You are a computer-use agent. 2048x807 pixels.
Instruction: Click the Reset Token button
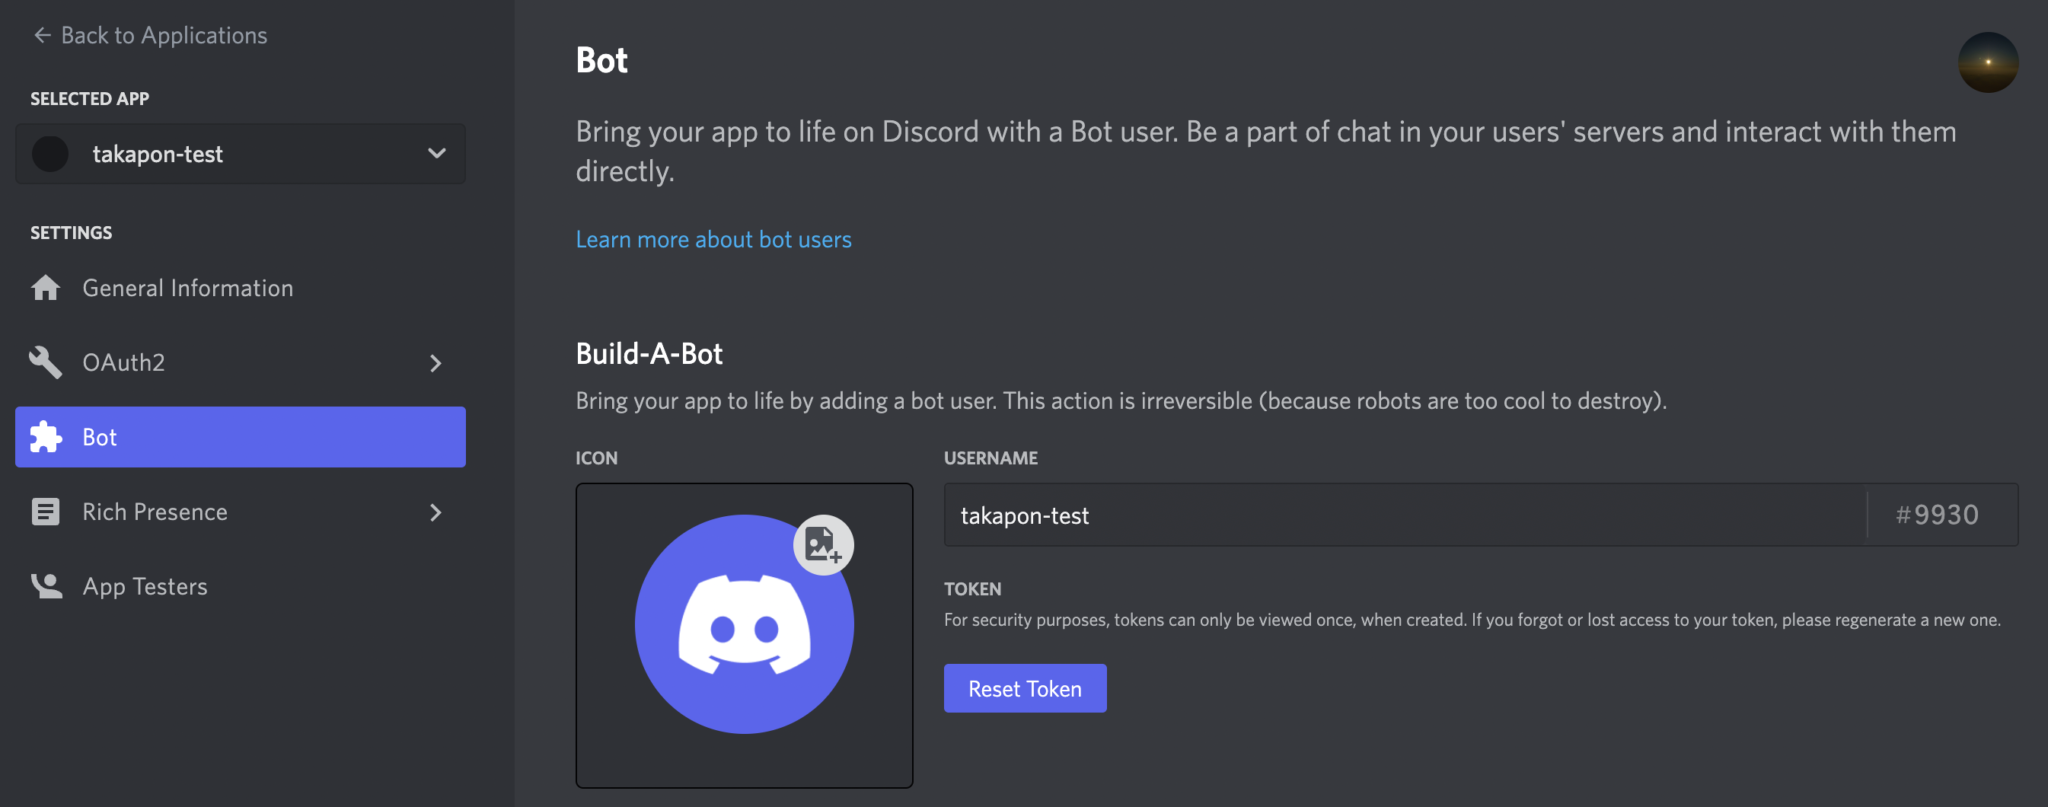1024,688
